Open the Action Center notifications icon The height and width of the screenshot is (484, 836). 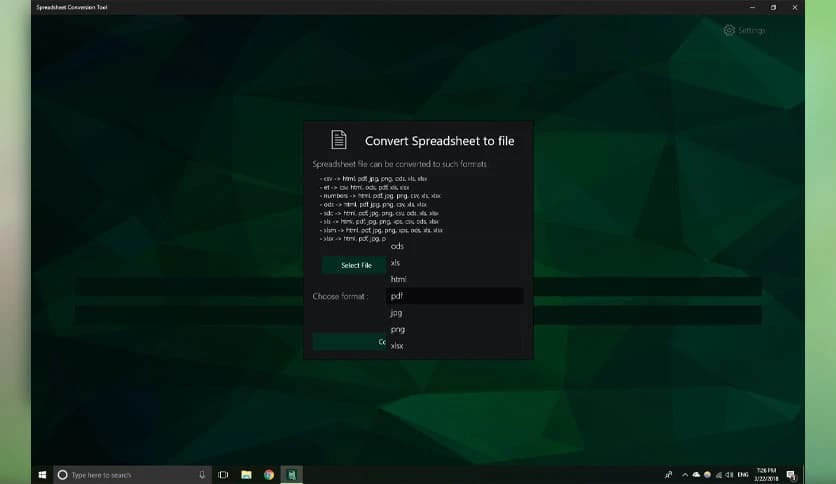(791, 474)
